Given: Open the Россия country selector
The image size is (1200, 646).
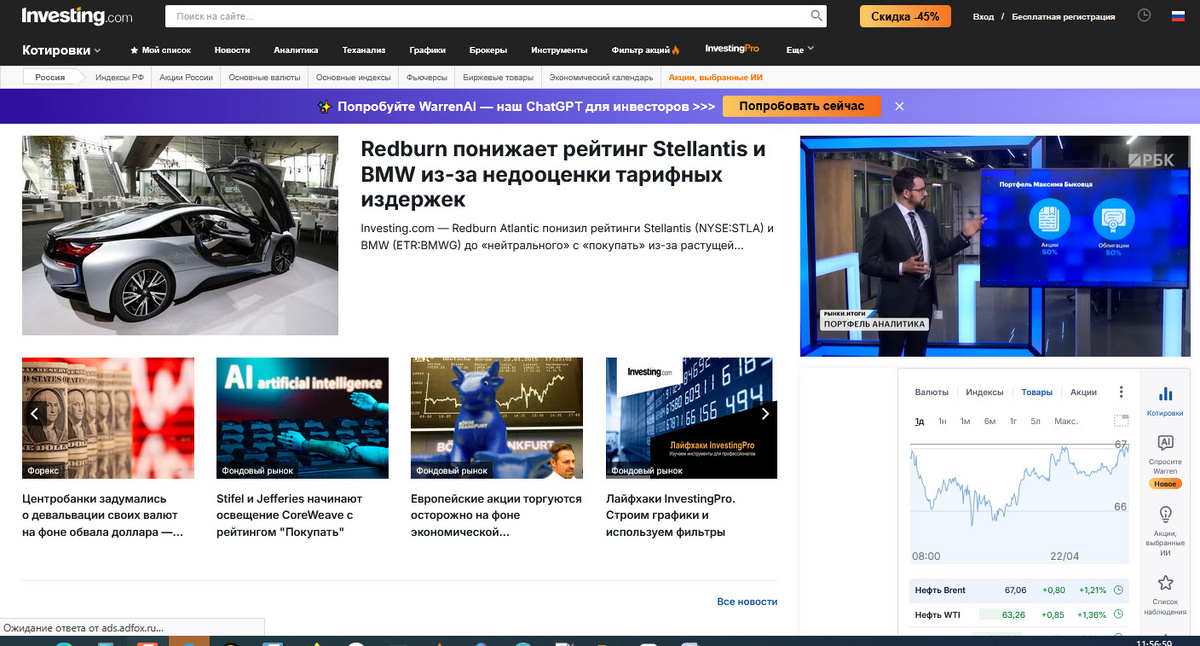Looking at the screenshot, I should tap(51, 77).
